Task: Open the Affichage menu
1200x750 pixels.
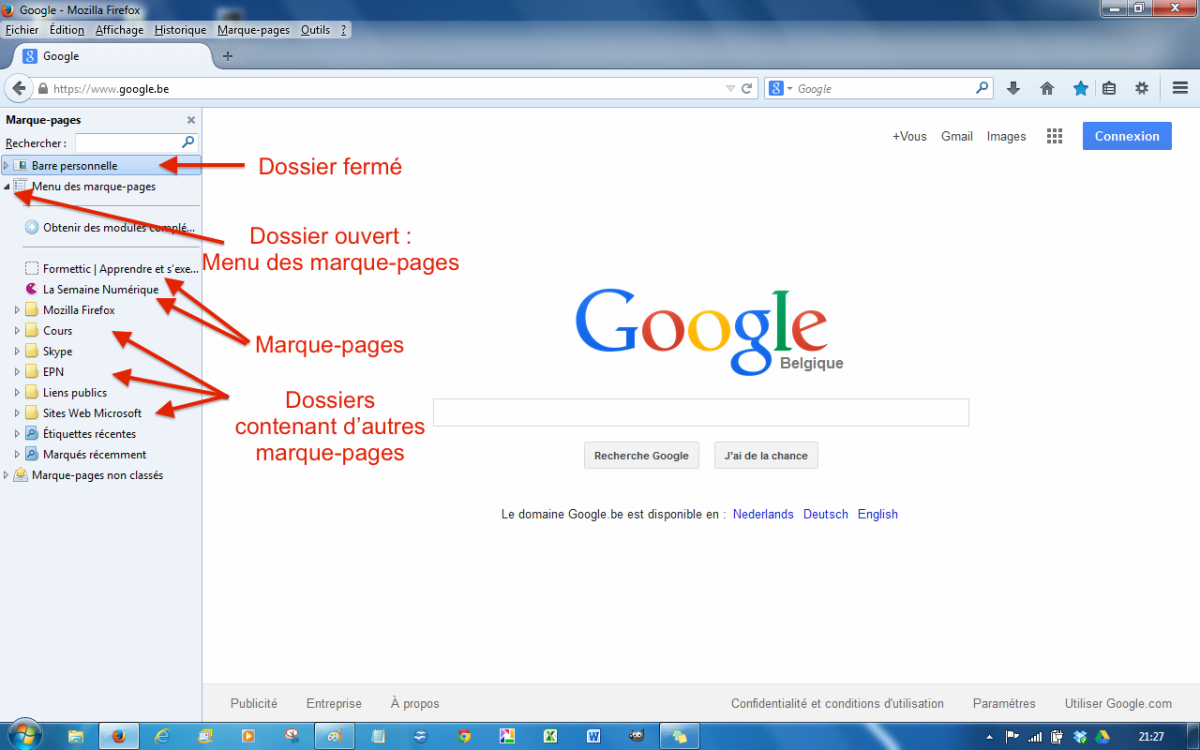Action: 119,30
